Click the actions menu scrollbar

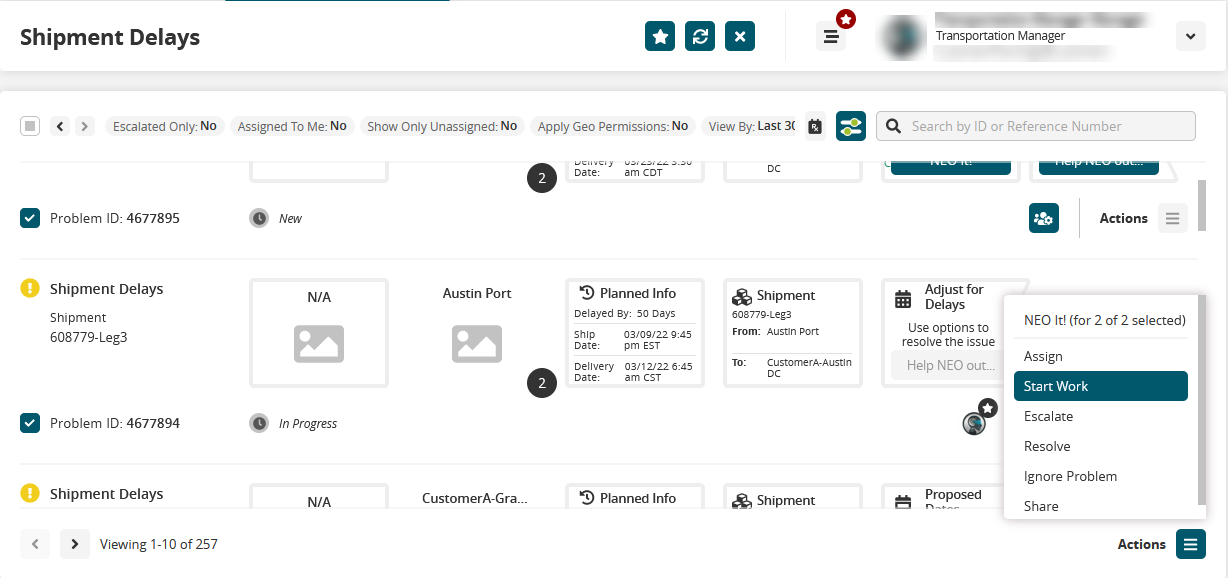click(1202, 400)
